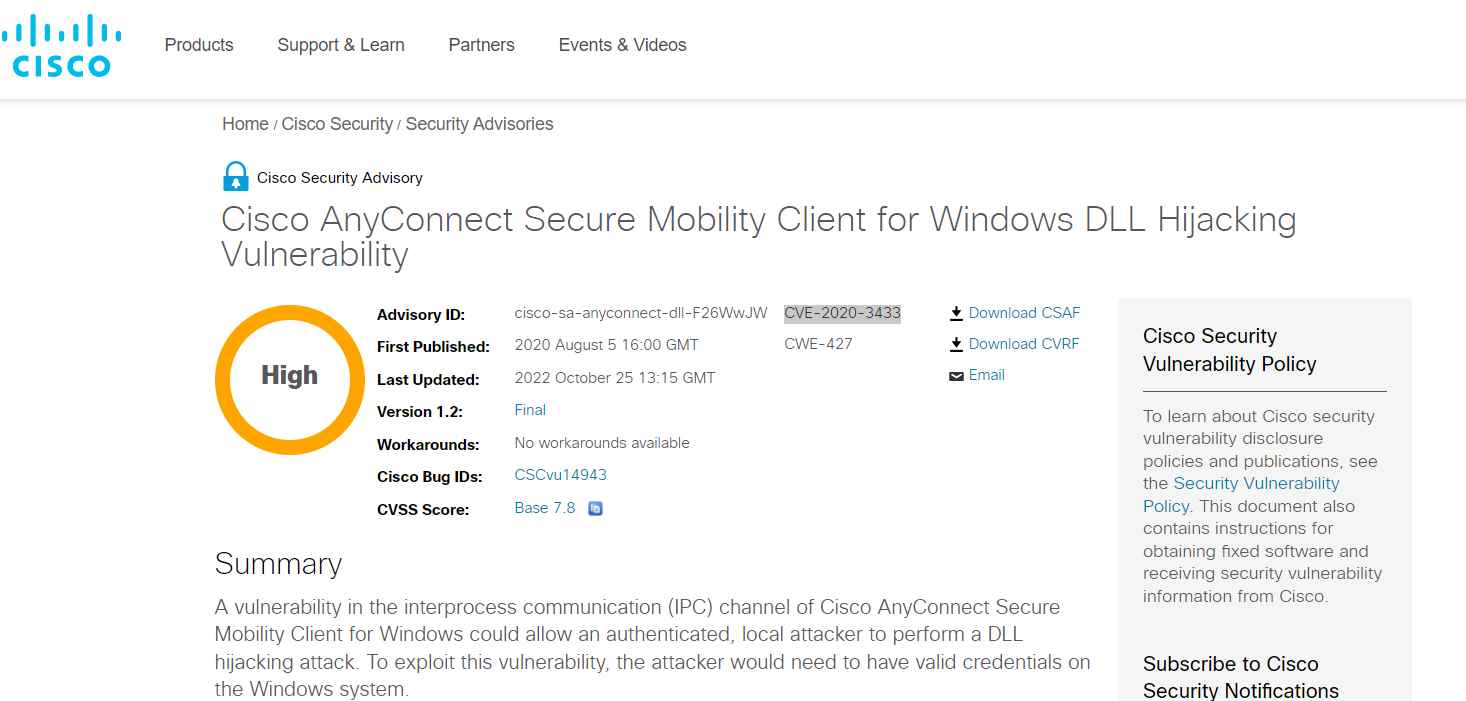Viewport: 1466px width, 701px height.
Task: Select the highlighted CVE-2020-3433 identifier
Action: pyautogui.click(x=842, y=312)
